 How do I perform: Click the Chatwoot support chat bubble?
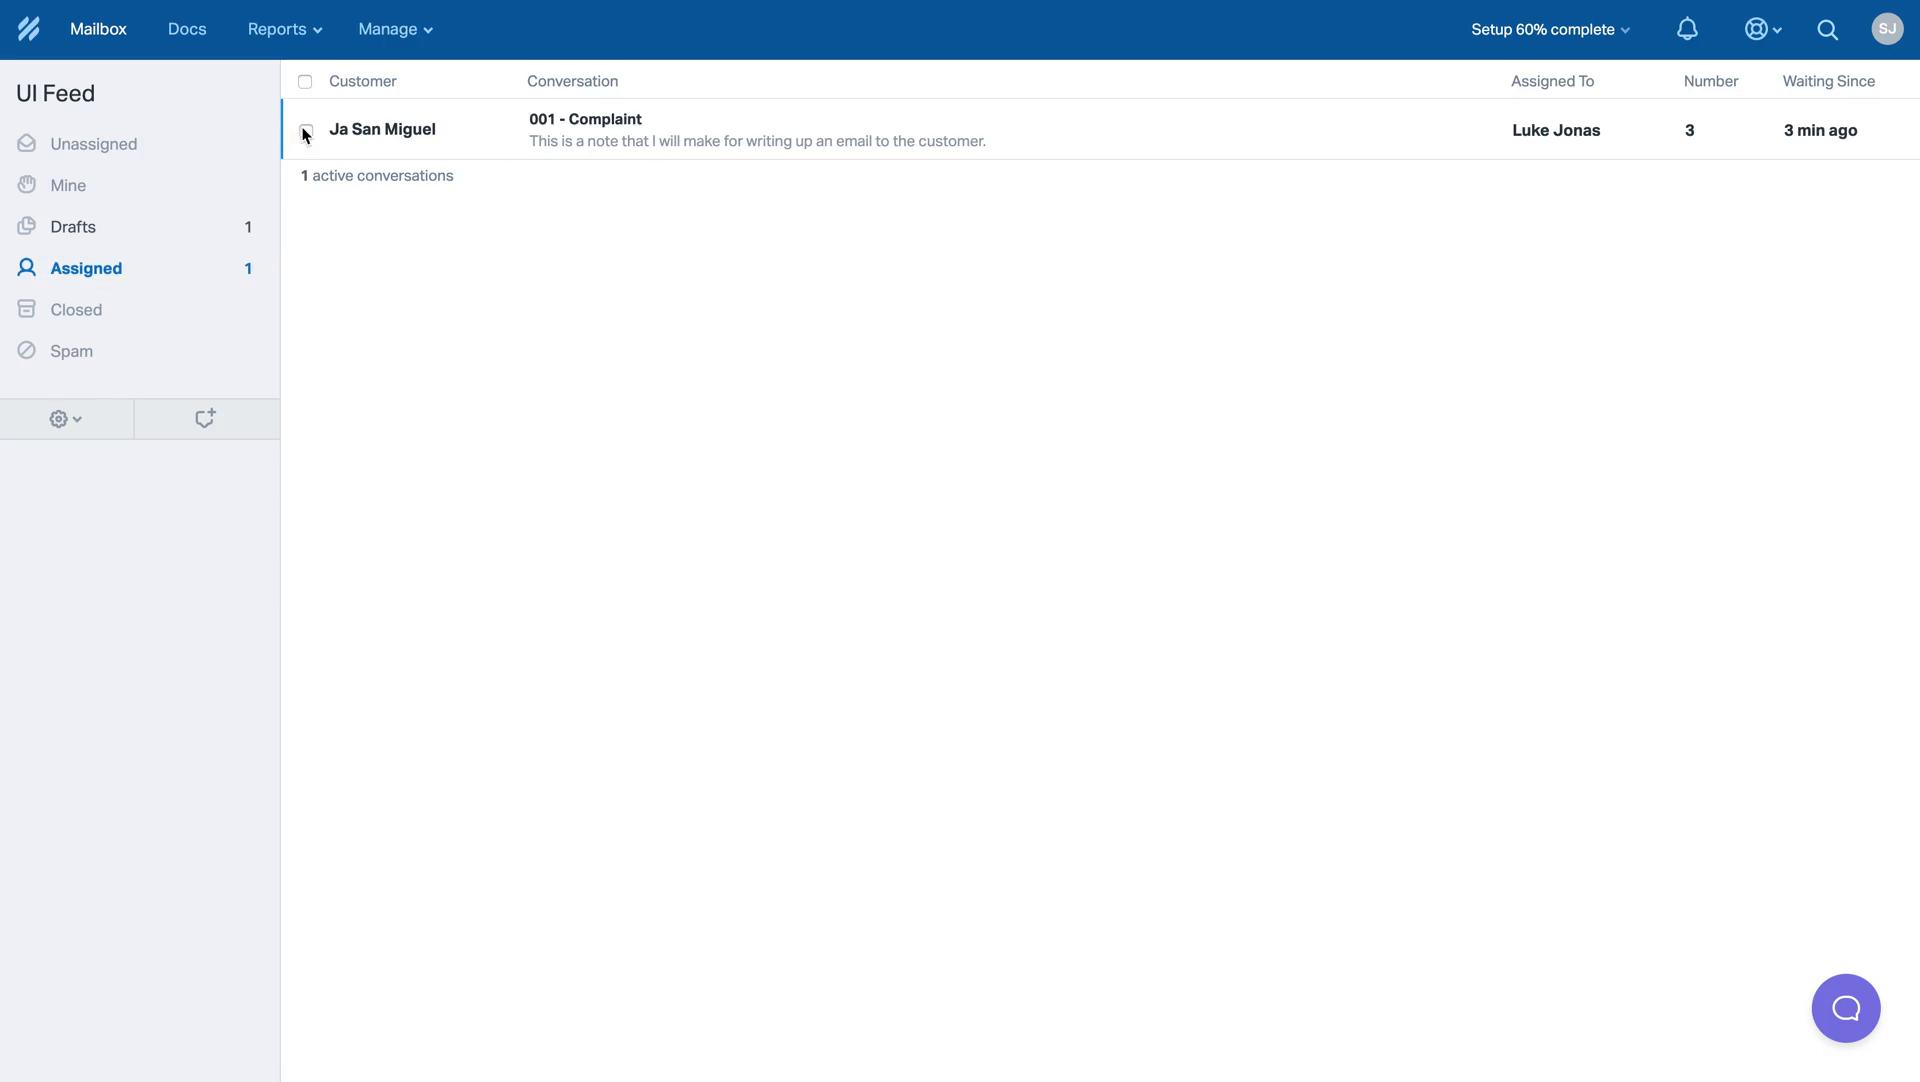click(1846, 1008)
